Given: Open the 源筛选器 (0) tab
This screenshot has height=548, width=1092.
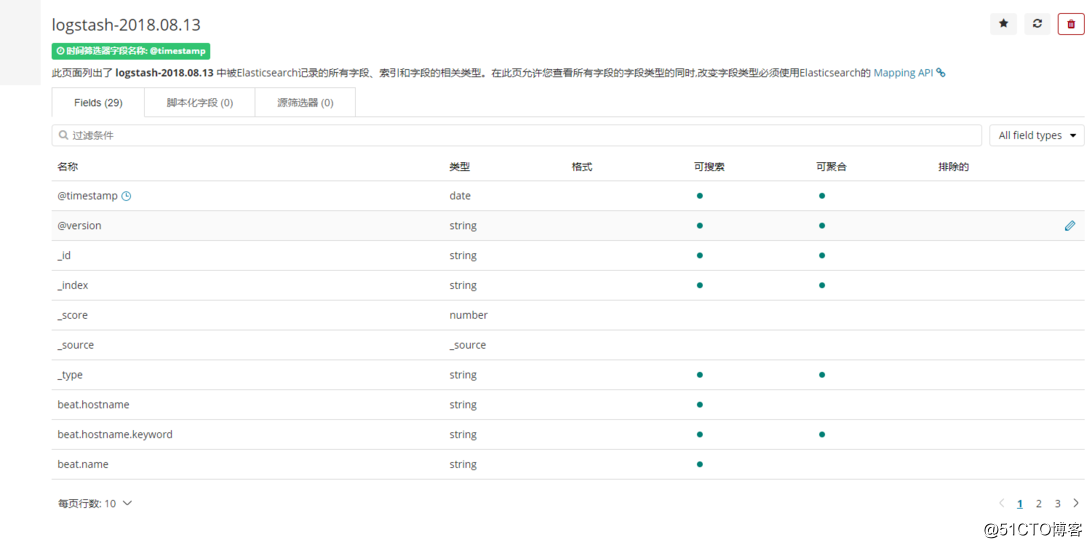Looking at the screenshot, I should [305, 102].
